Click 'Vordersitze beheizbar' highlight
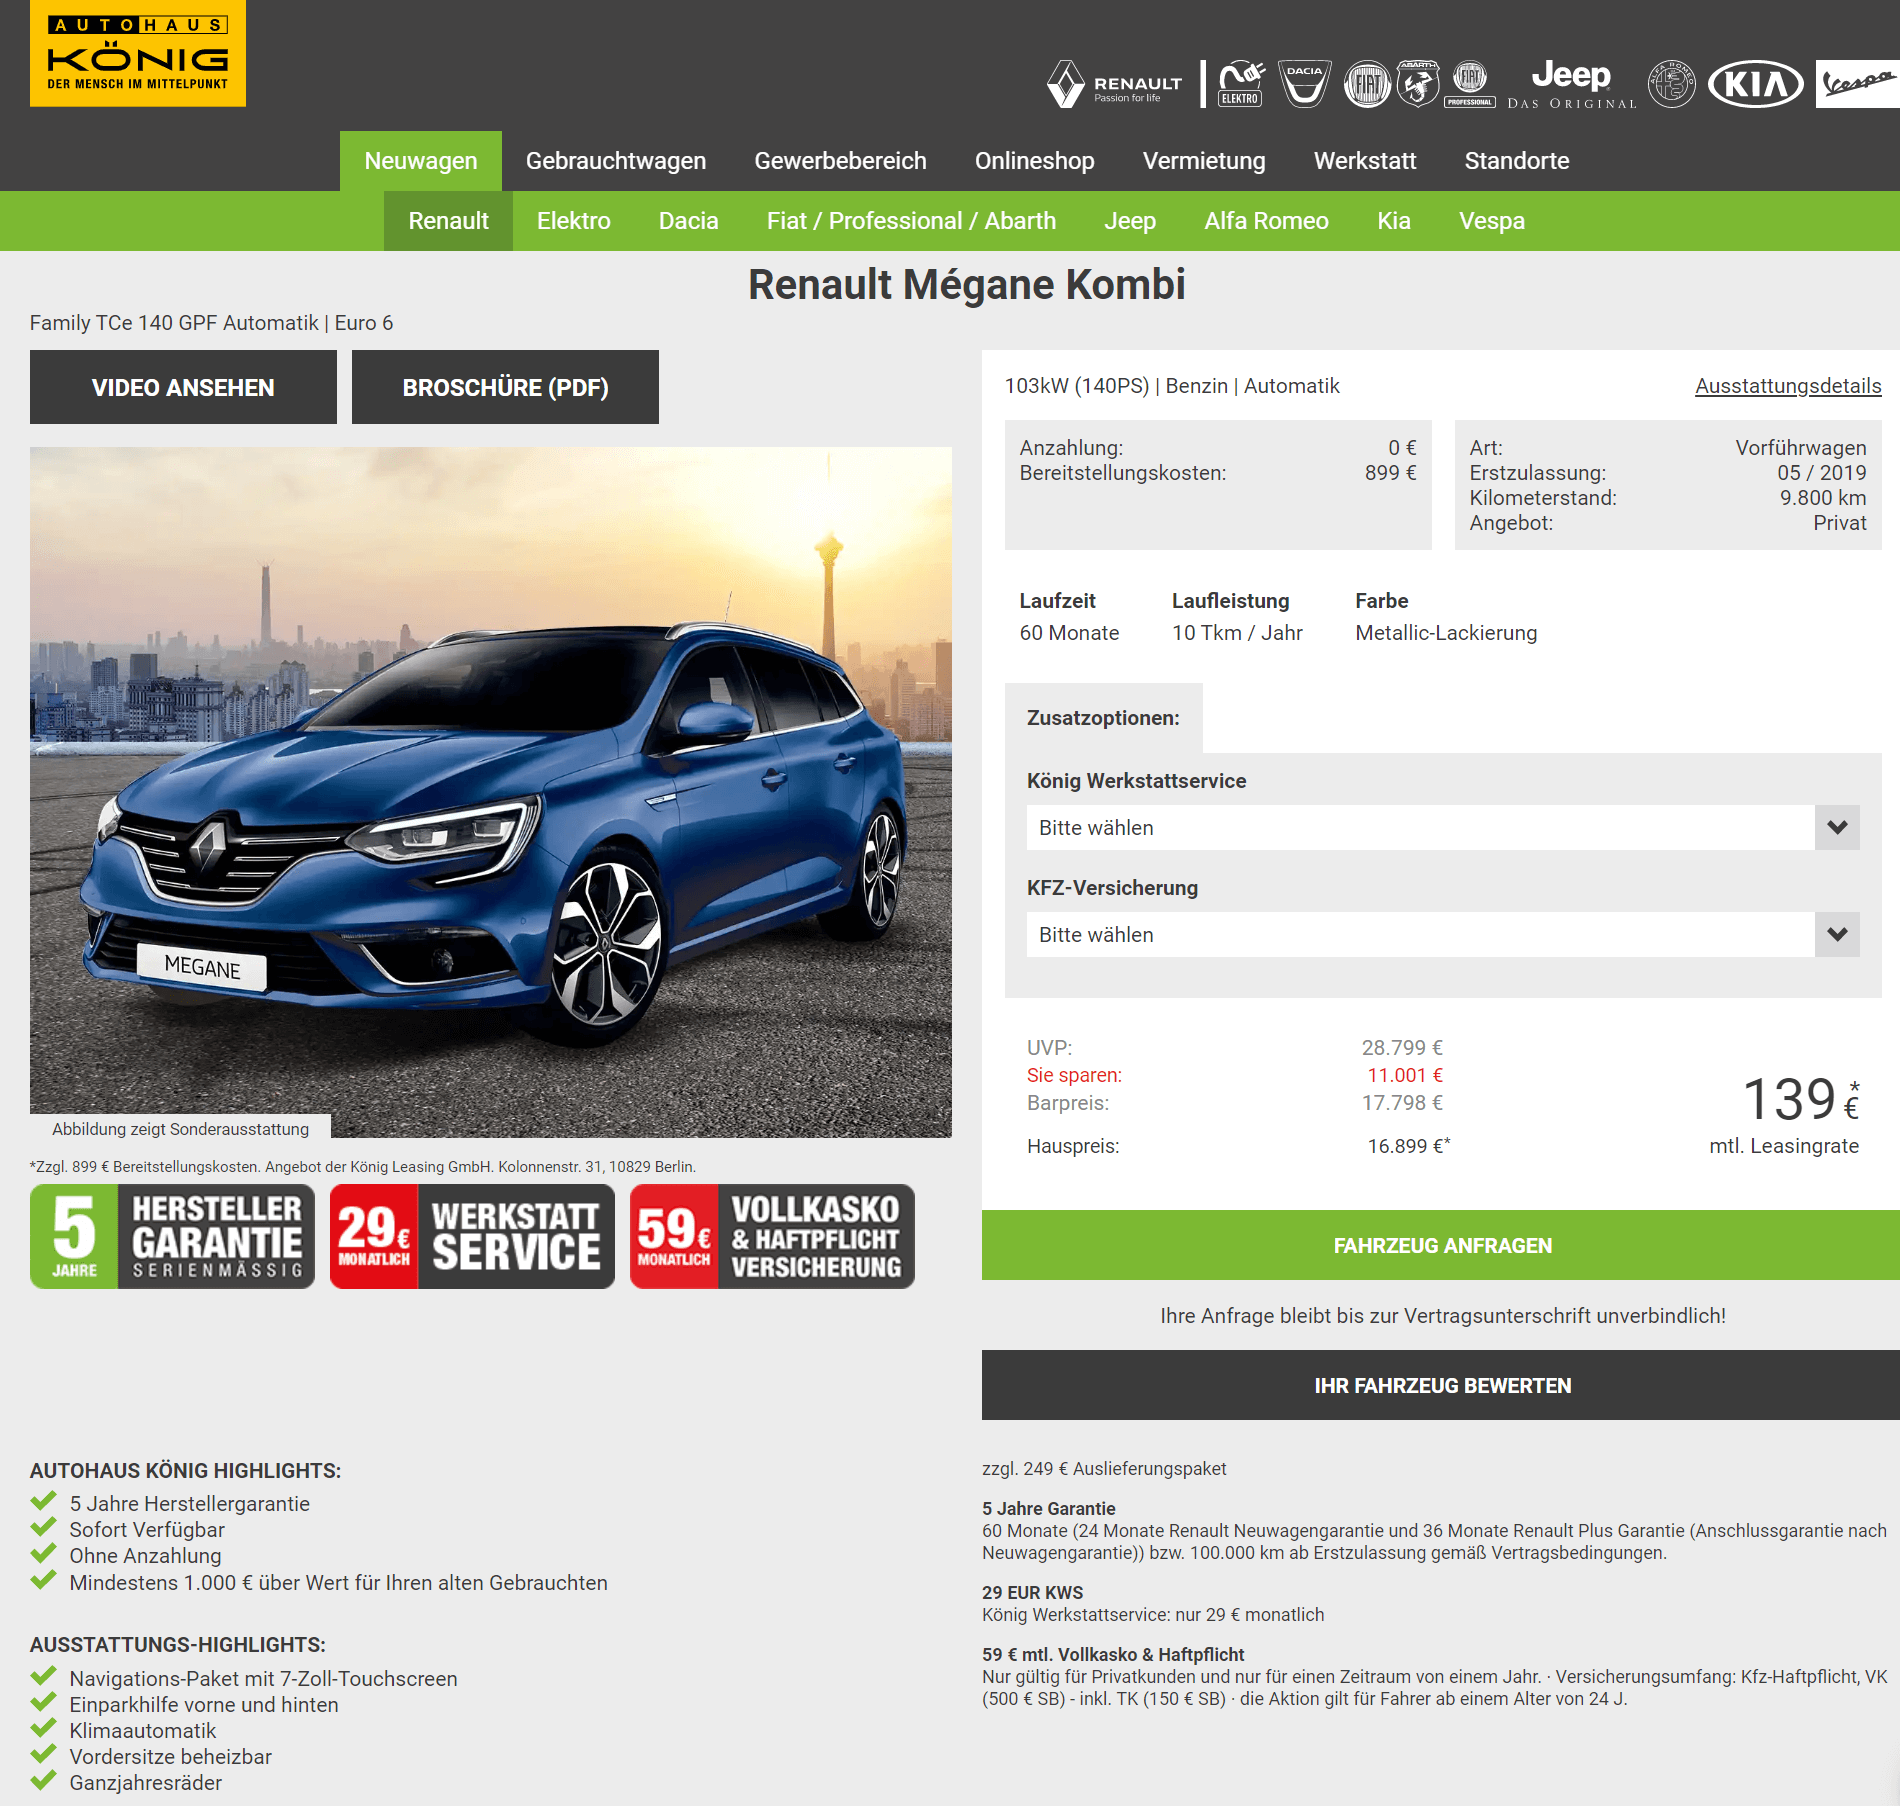1900x1806 pixels. click(x=171, y=1757)
